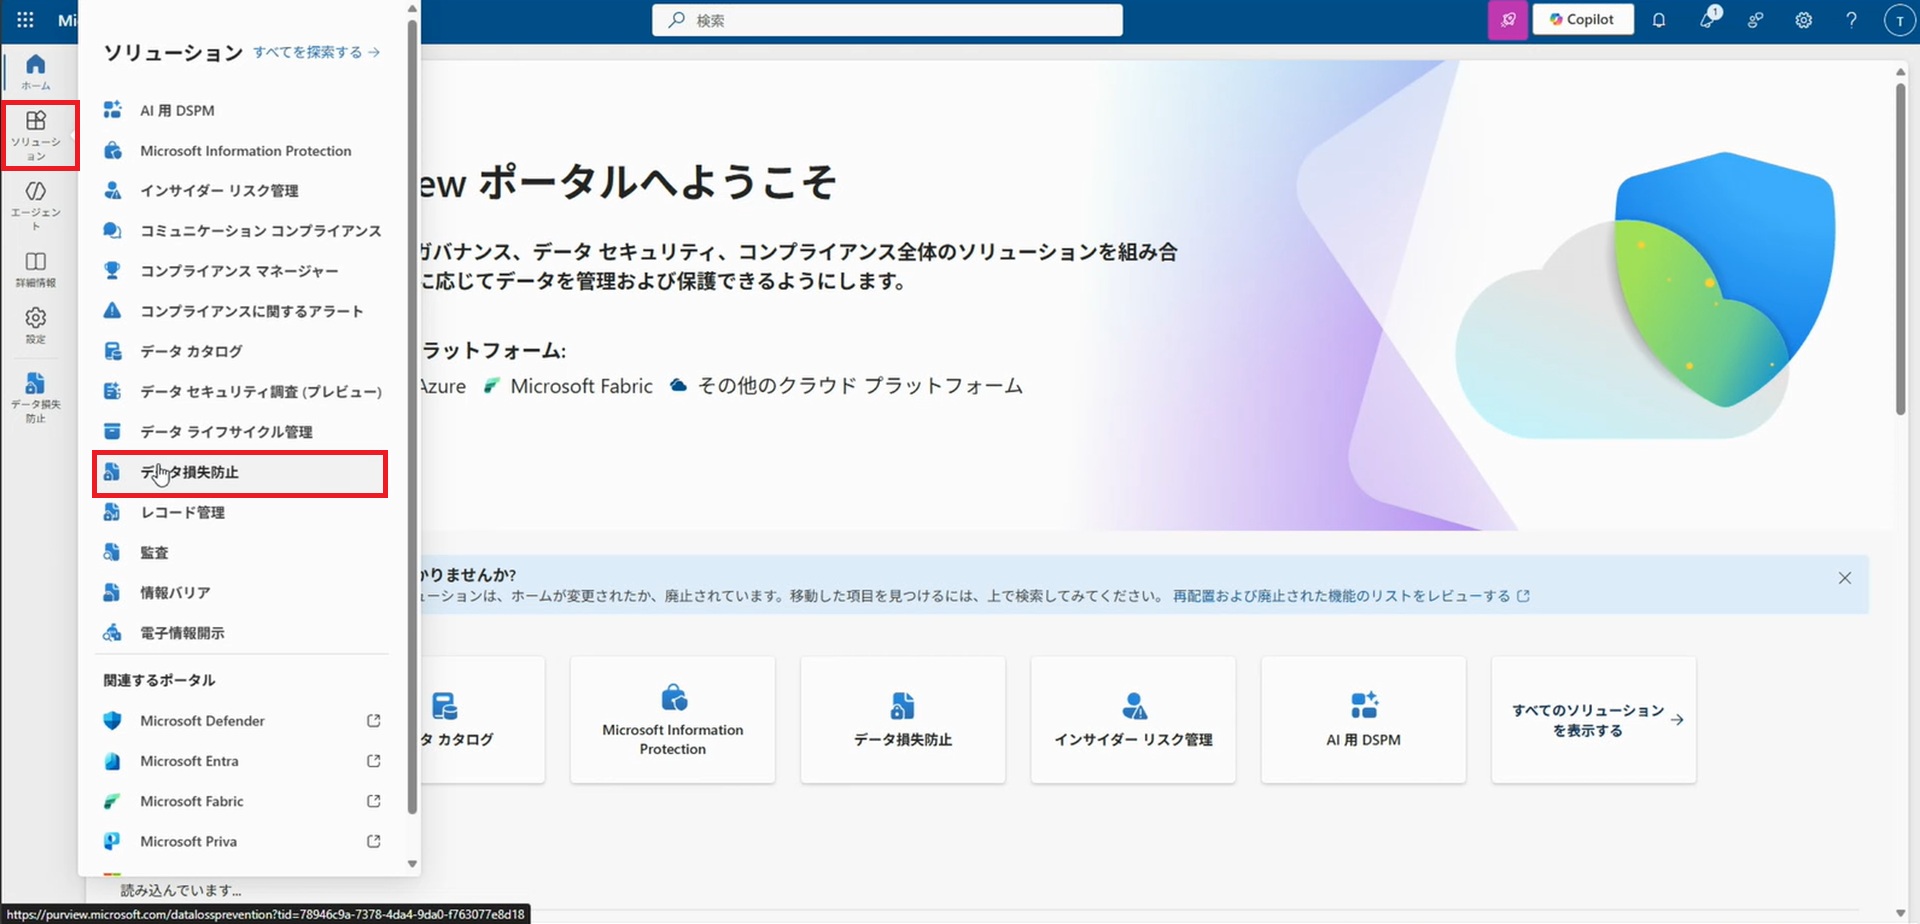
Task: Open the help question mark icon
Action: 1851,20
